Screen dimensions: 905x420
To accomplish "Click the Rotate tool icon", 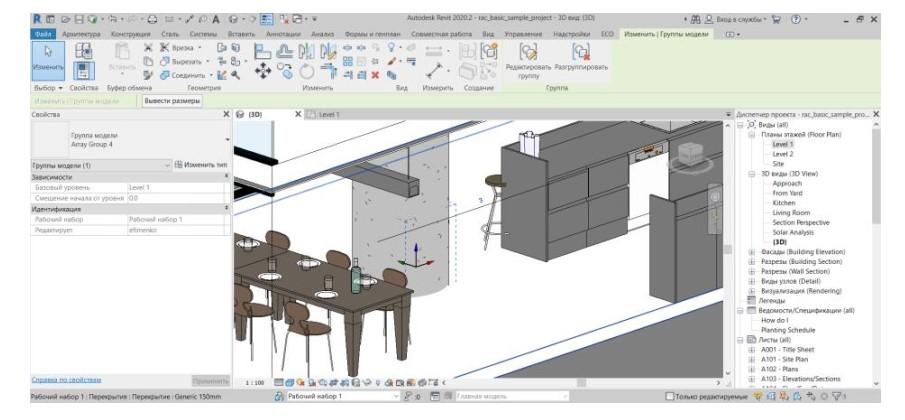I will click(x=307, y=72).
